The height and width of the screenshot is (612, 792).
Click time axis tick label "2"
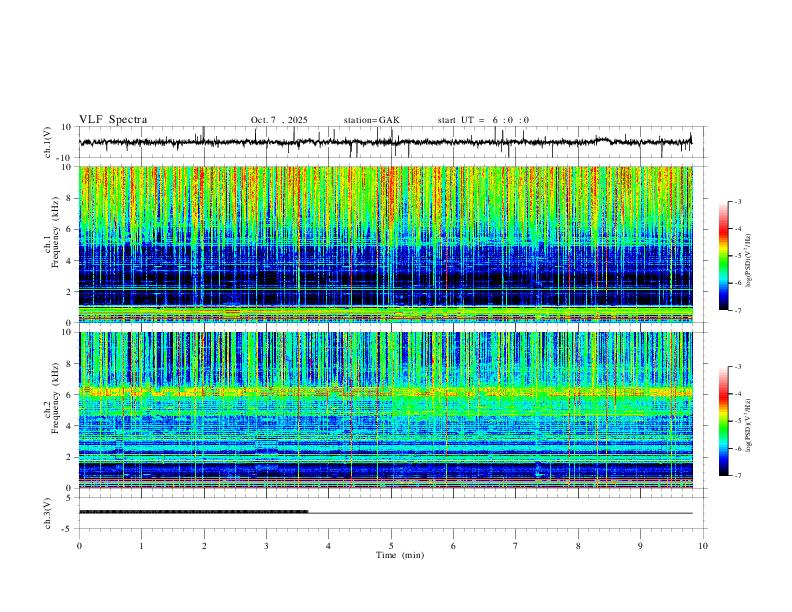tap(204, 546)
